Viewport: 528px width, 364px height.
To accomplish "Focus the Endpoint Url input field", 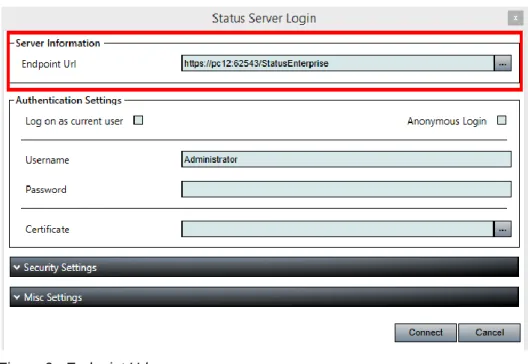I will coord(338,63).
